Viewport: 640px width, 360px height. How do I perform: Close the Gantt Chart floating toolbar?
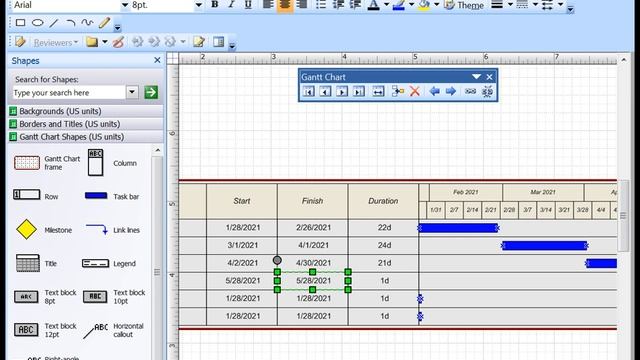pos(489,77)
